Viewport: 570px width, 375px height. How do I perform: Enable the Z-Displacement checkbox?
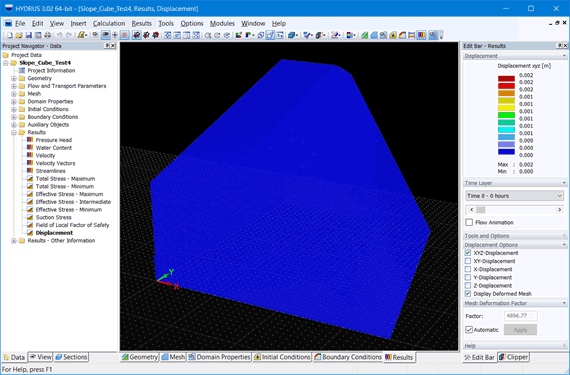pyautogui.click(x=468, y=286)
